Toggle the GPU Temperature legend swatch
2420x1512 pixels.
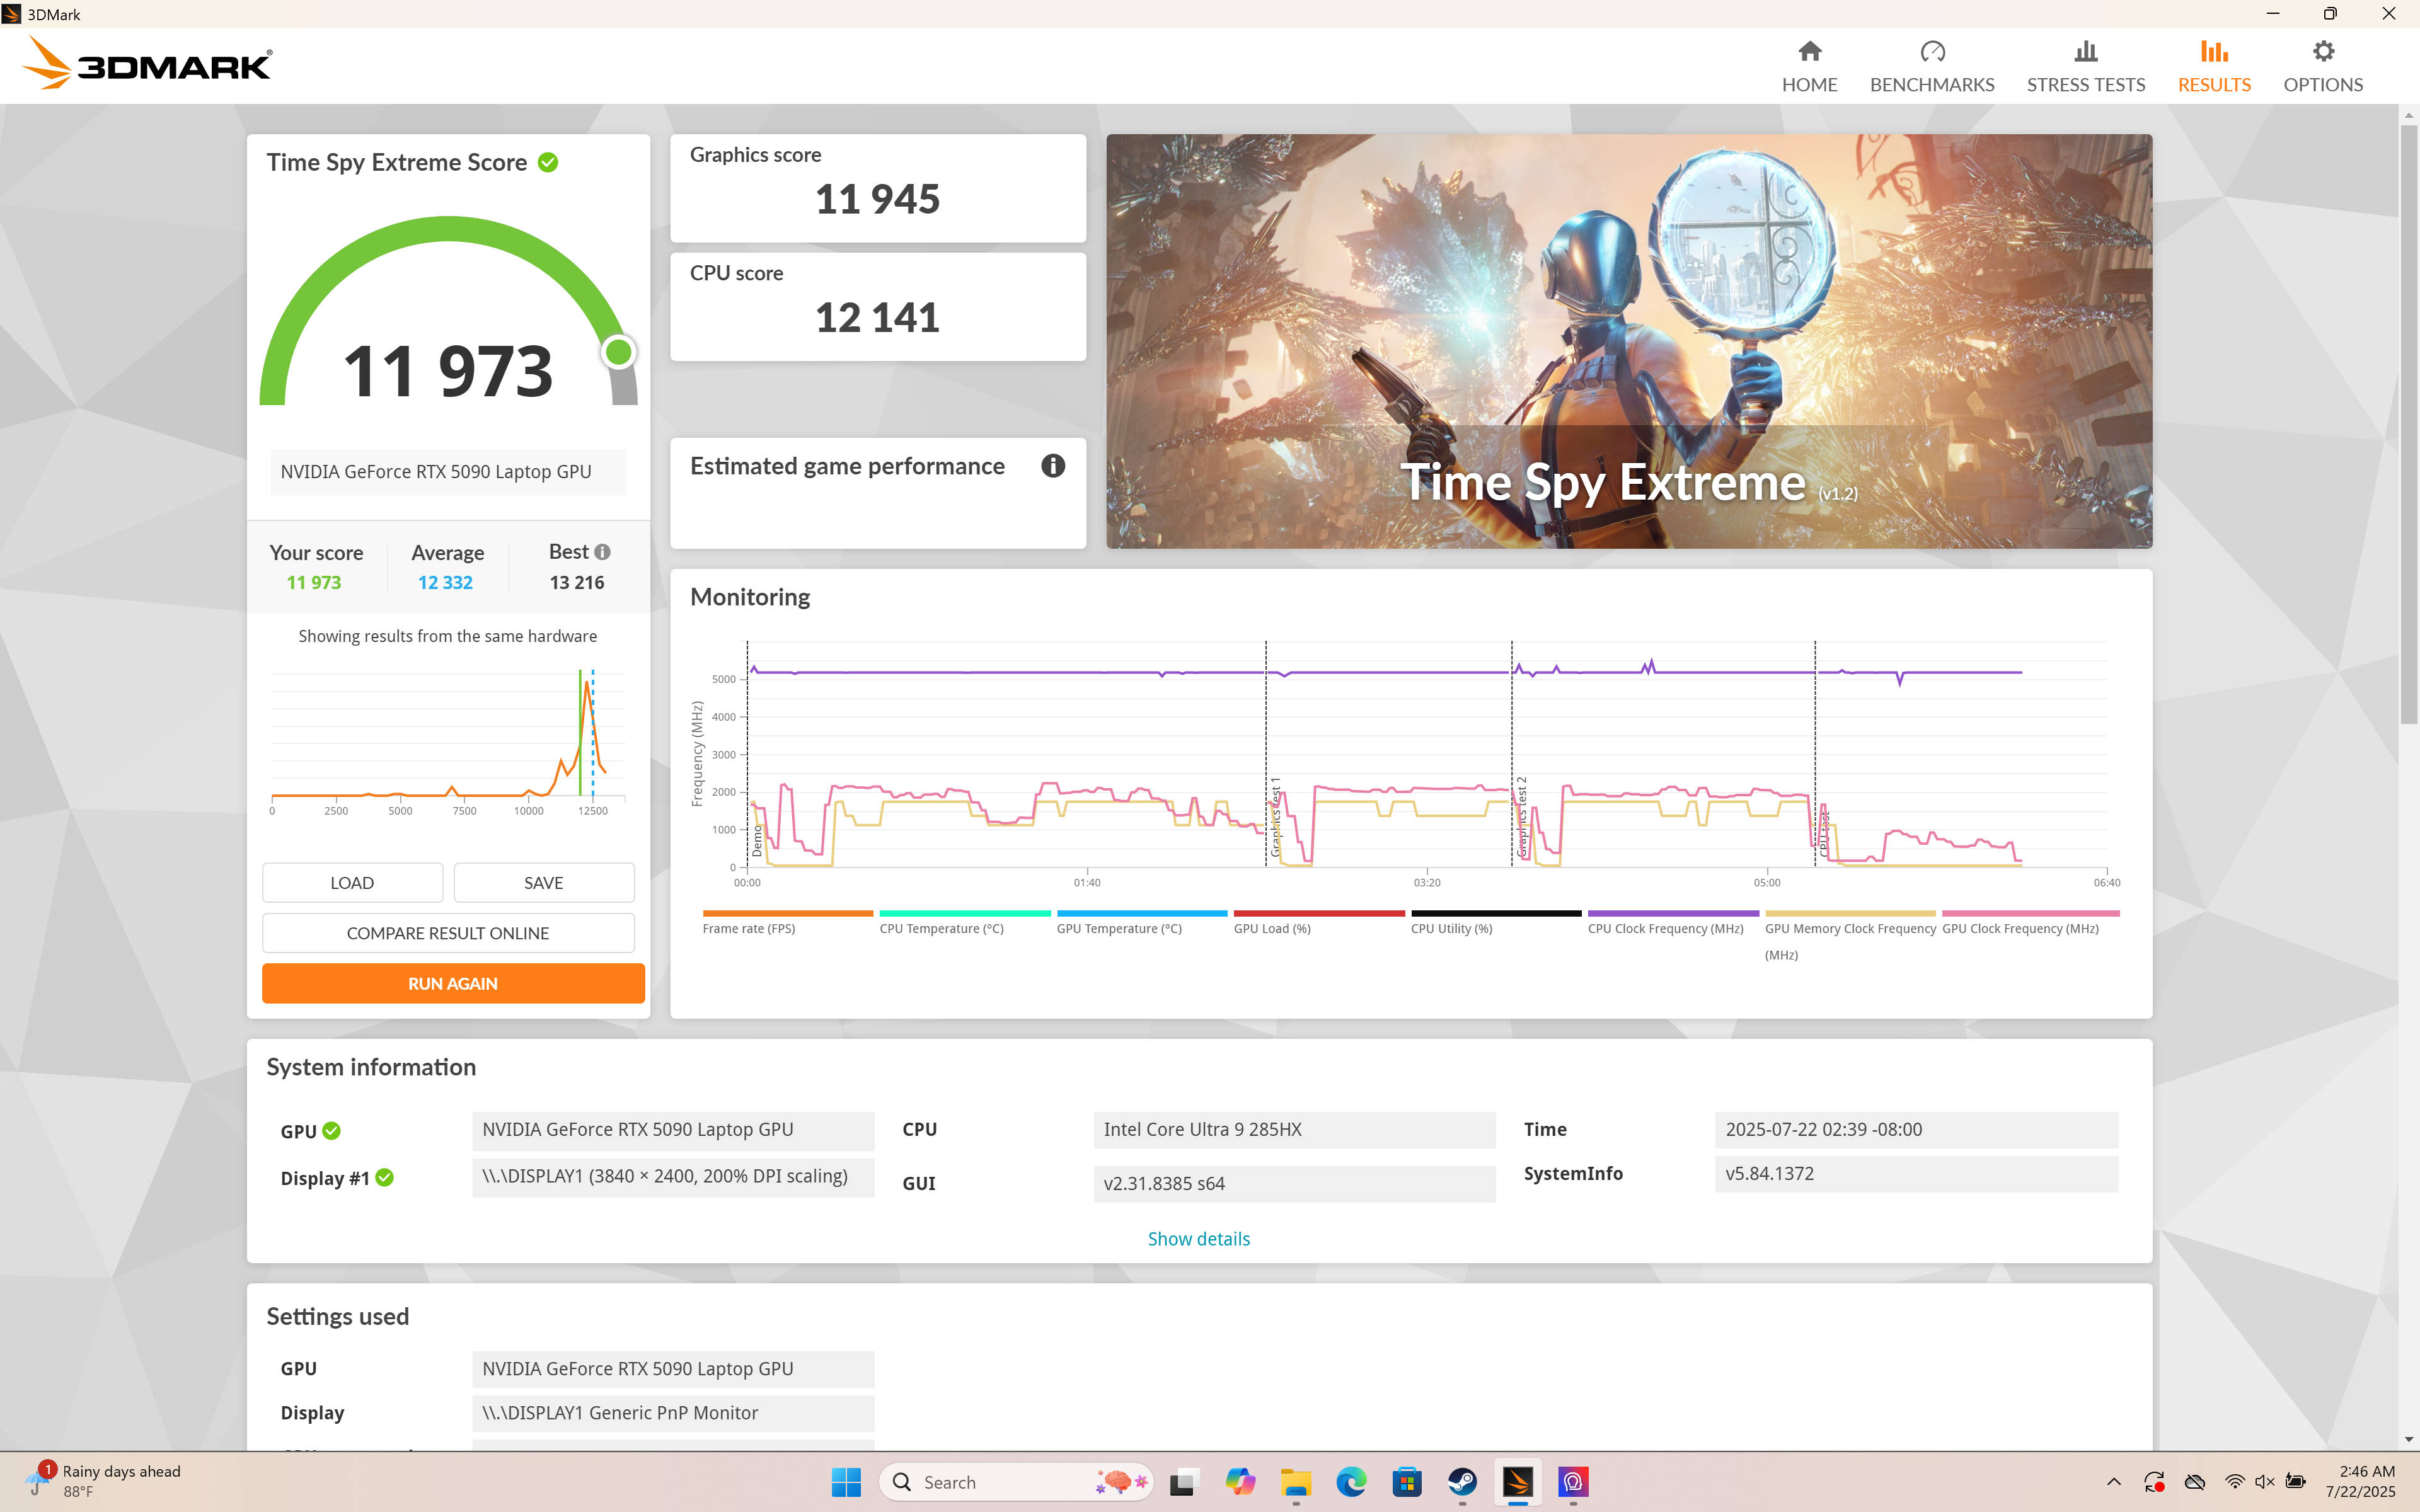[x=1142, y=913]
